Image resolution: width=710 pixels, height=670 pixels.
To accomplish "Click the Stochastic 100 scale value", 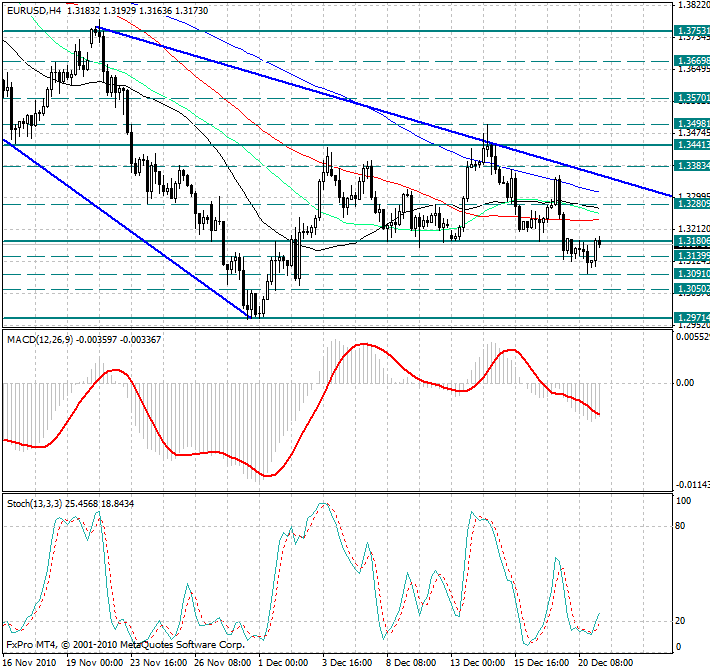I will (683, 501).
